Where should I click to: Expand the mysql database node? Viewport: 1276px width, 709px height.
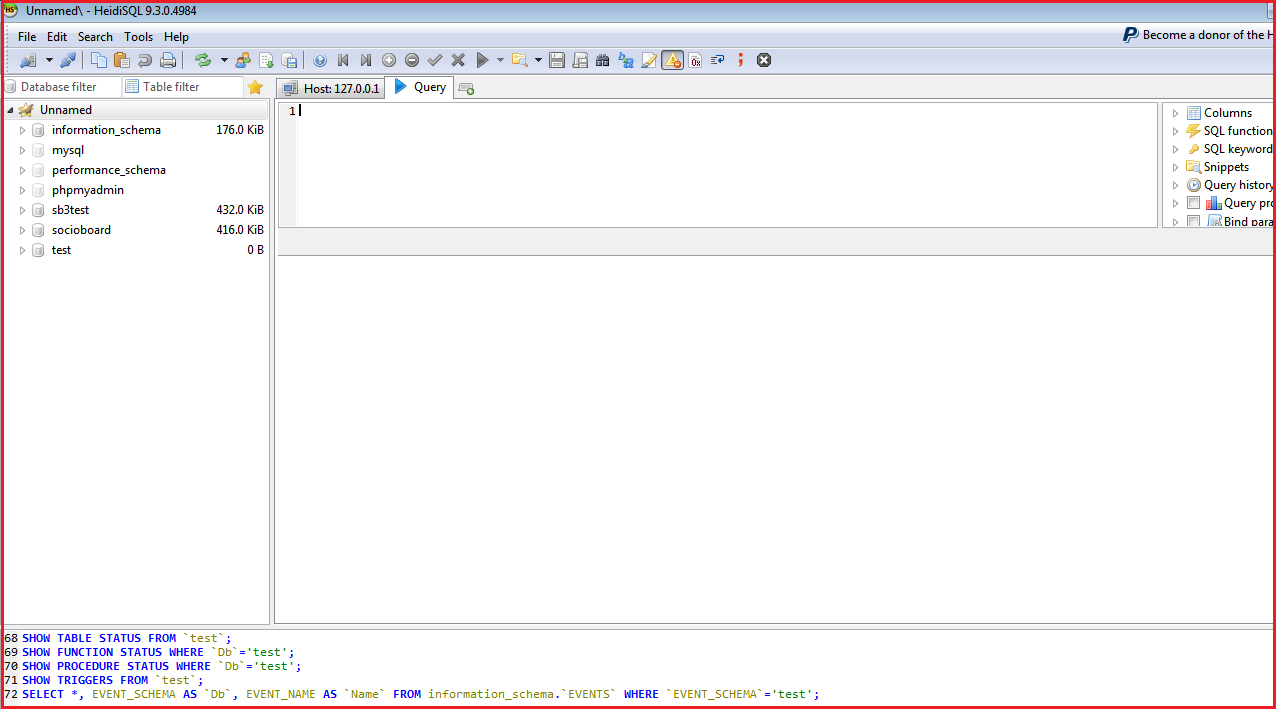[x=22, y=150]
